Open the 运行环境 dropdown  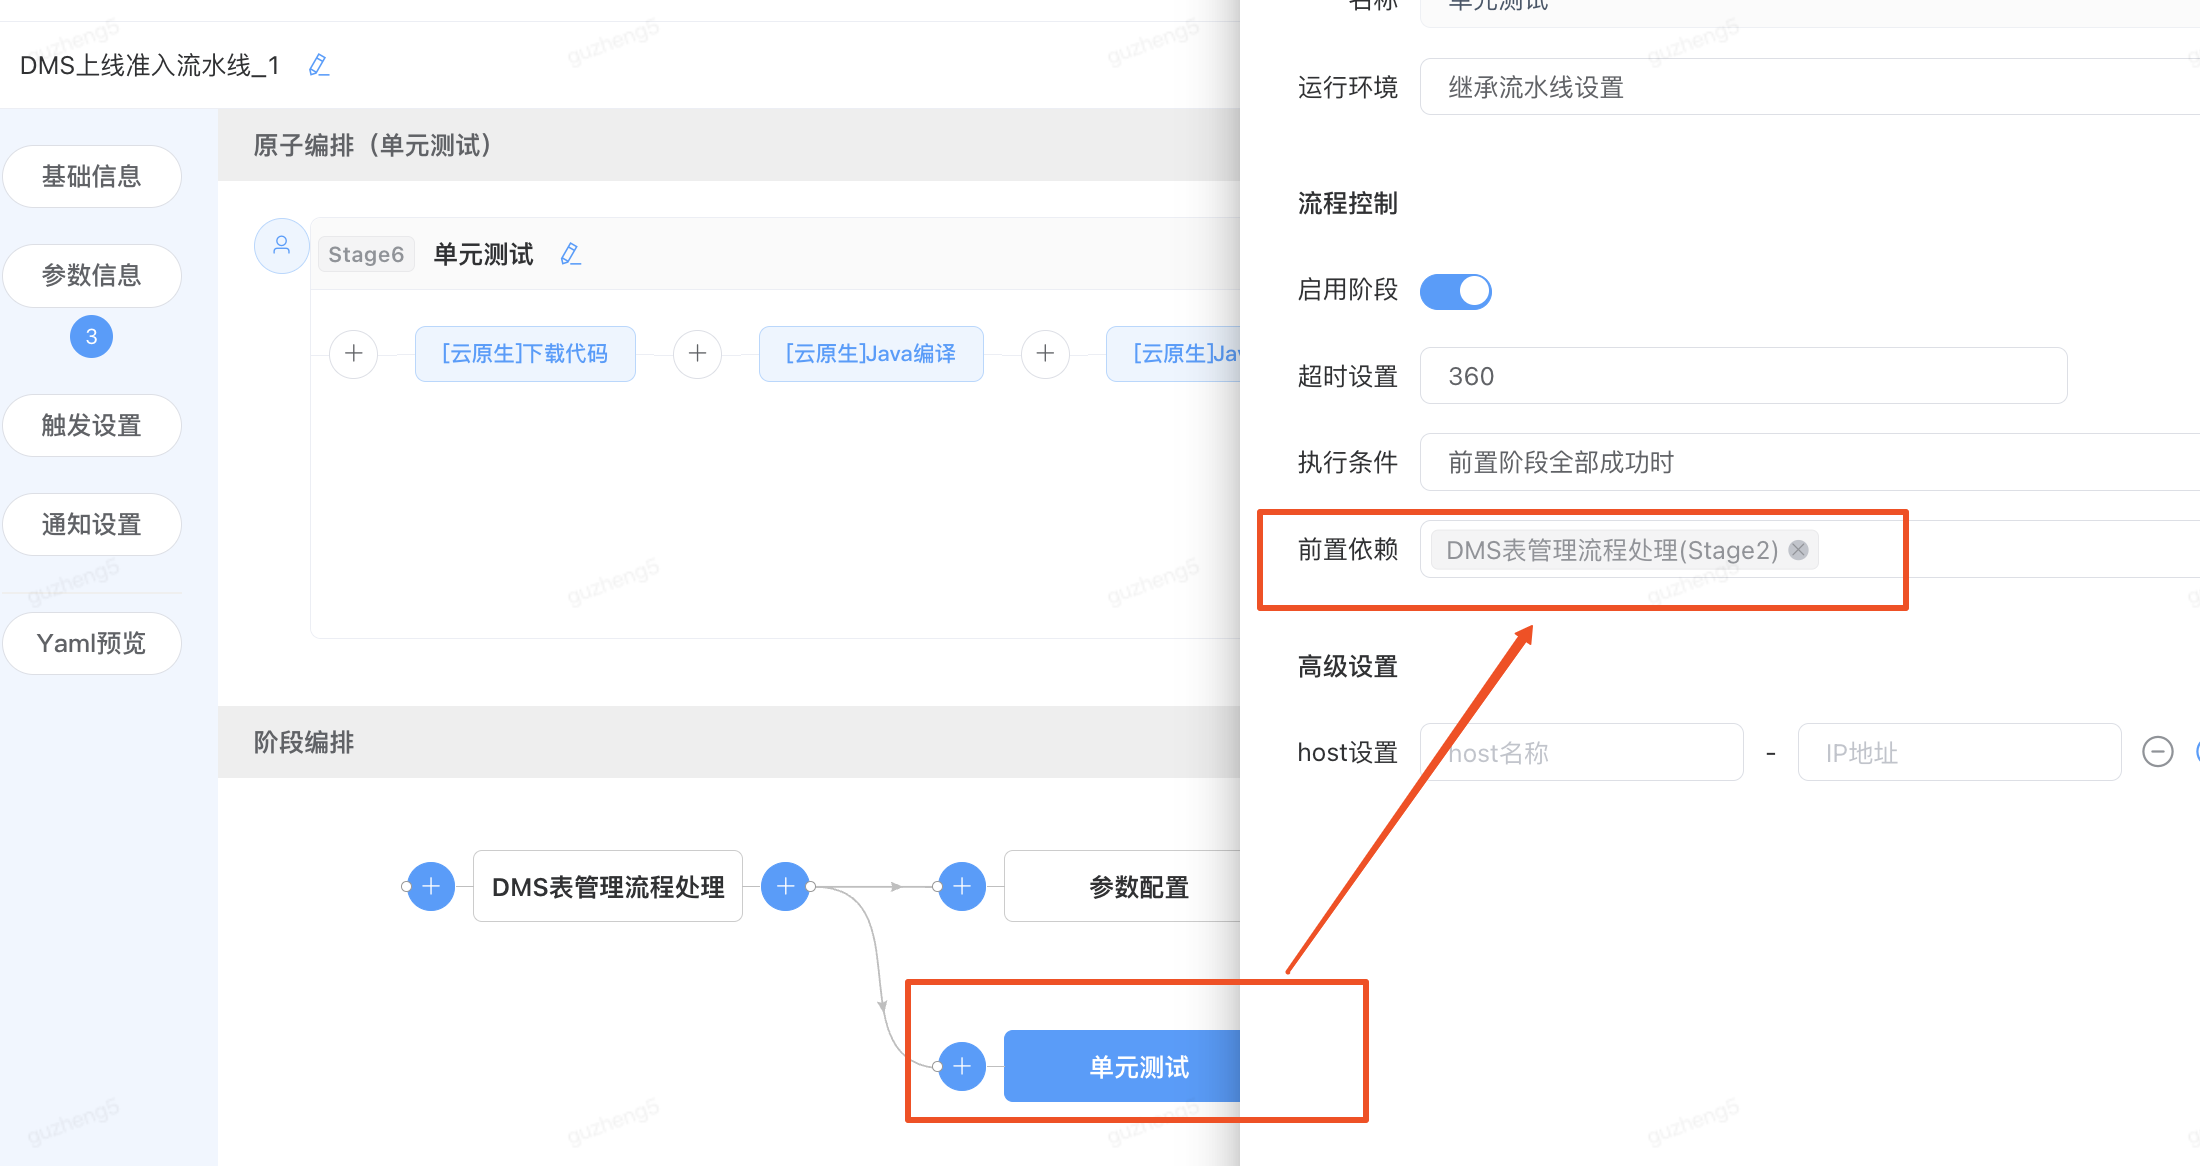tap(1810, 87)
